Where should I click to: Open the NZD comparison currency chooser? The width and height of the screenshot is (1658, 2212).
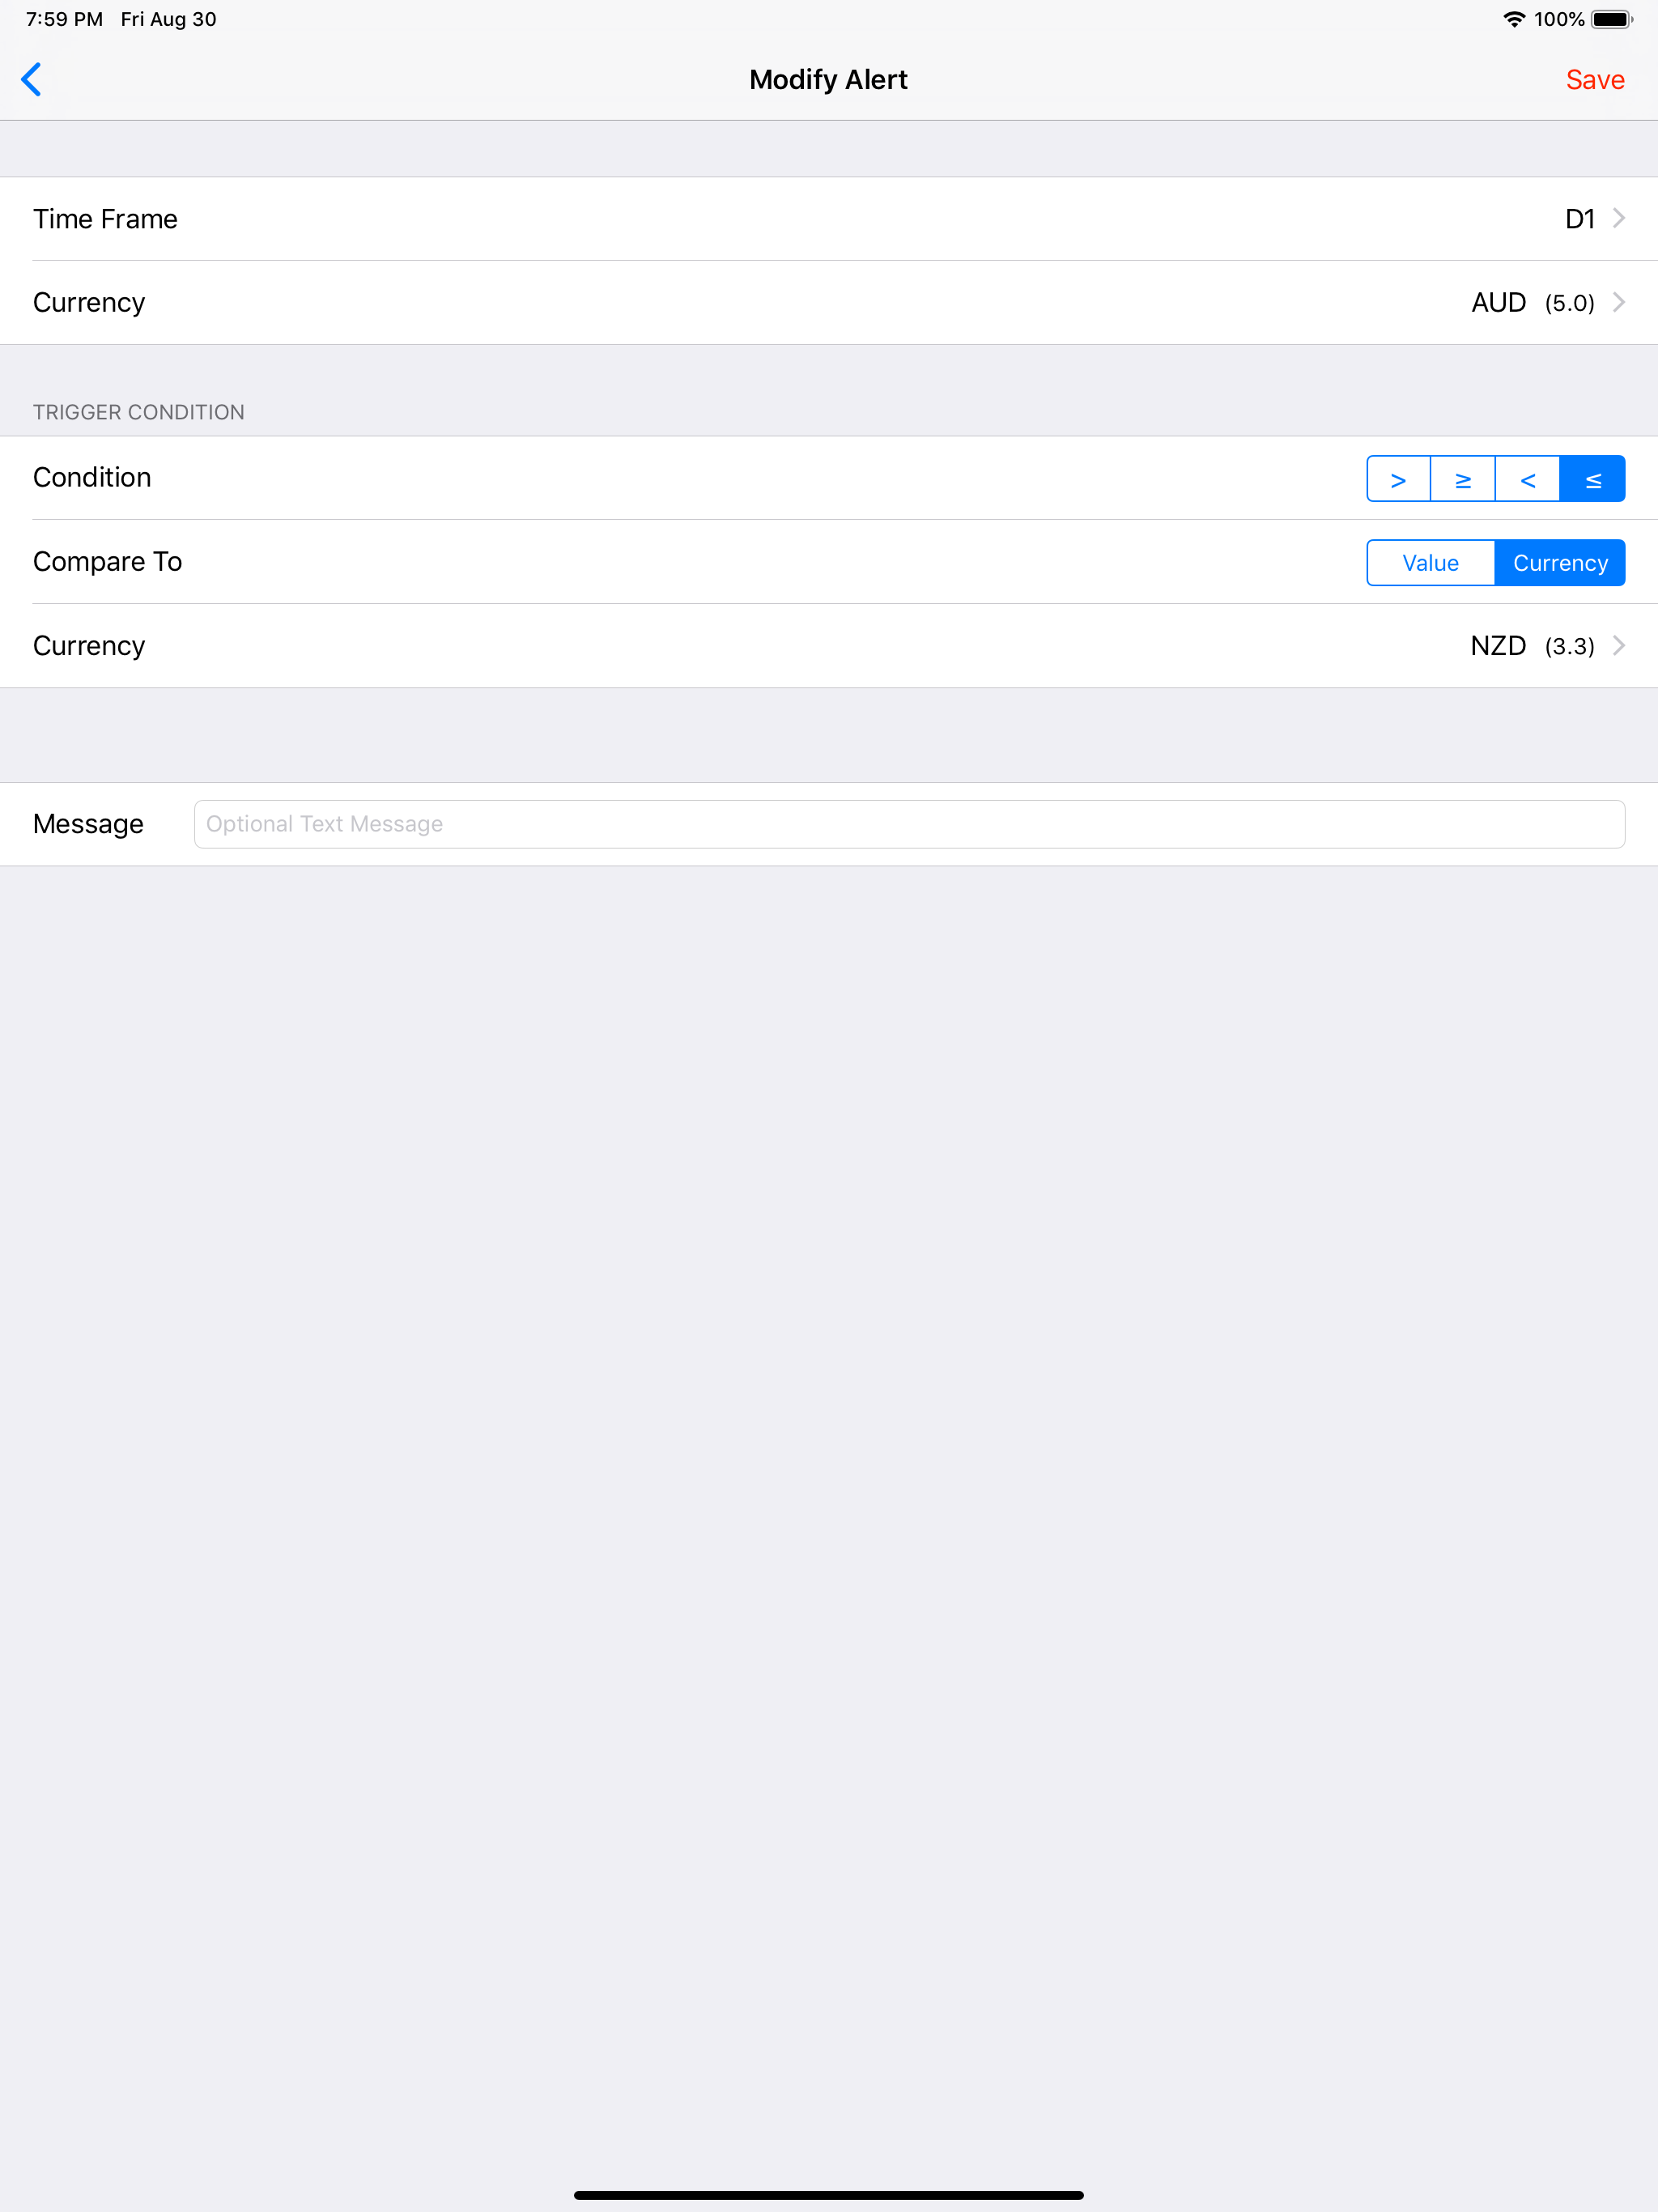(x=829, y=646)
